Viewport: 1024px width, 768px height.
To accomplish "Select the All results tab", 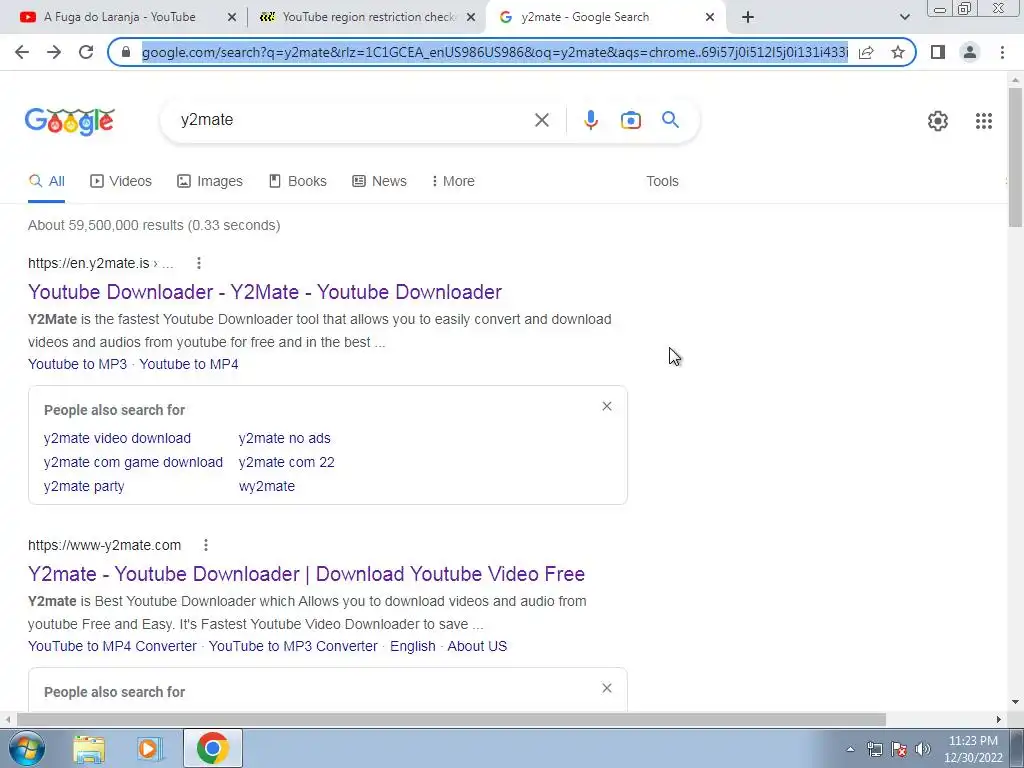I will pos(46,182).
